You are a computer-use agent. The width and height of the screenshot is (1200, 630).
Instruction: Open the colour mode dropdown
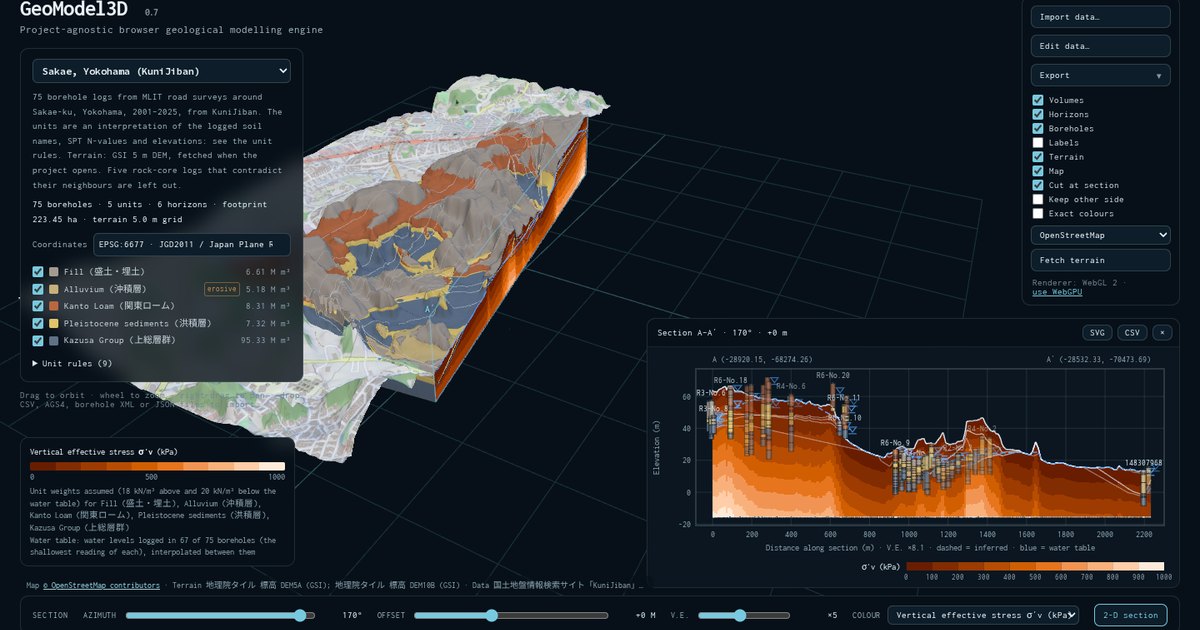pyautogui.click(x=984, y=615)
